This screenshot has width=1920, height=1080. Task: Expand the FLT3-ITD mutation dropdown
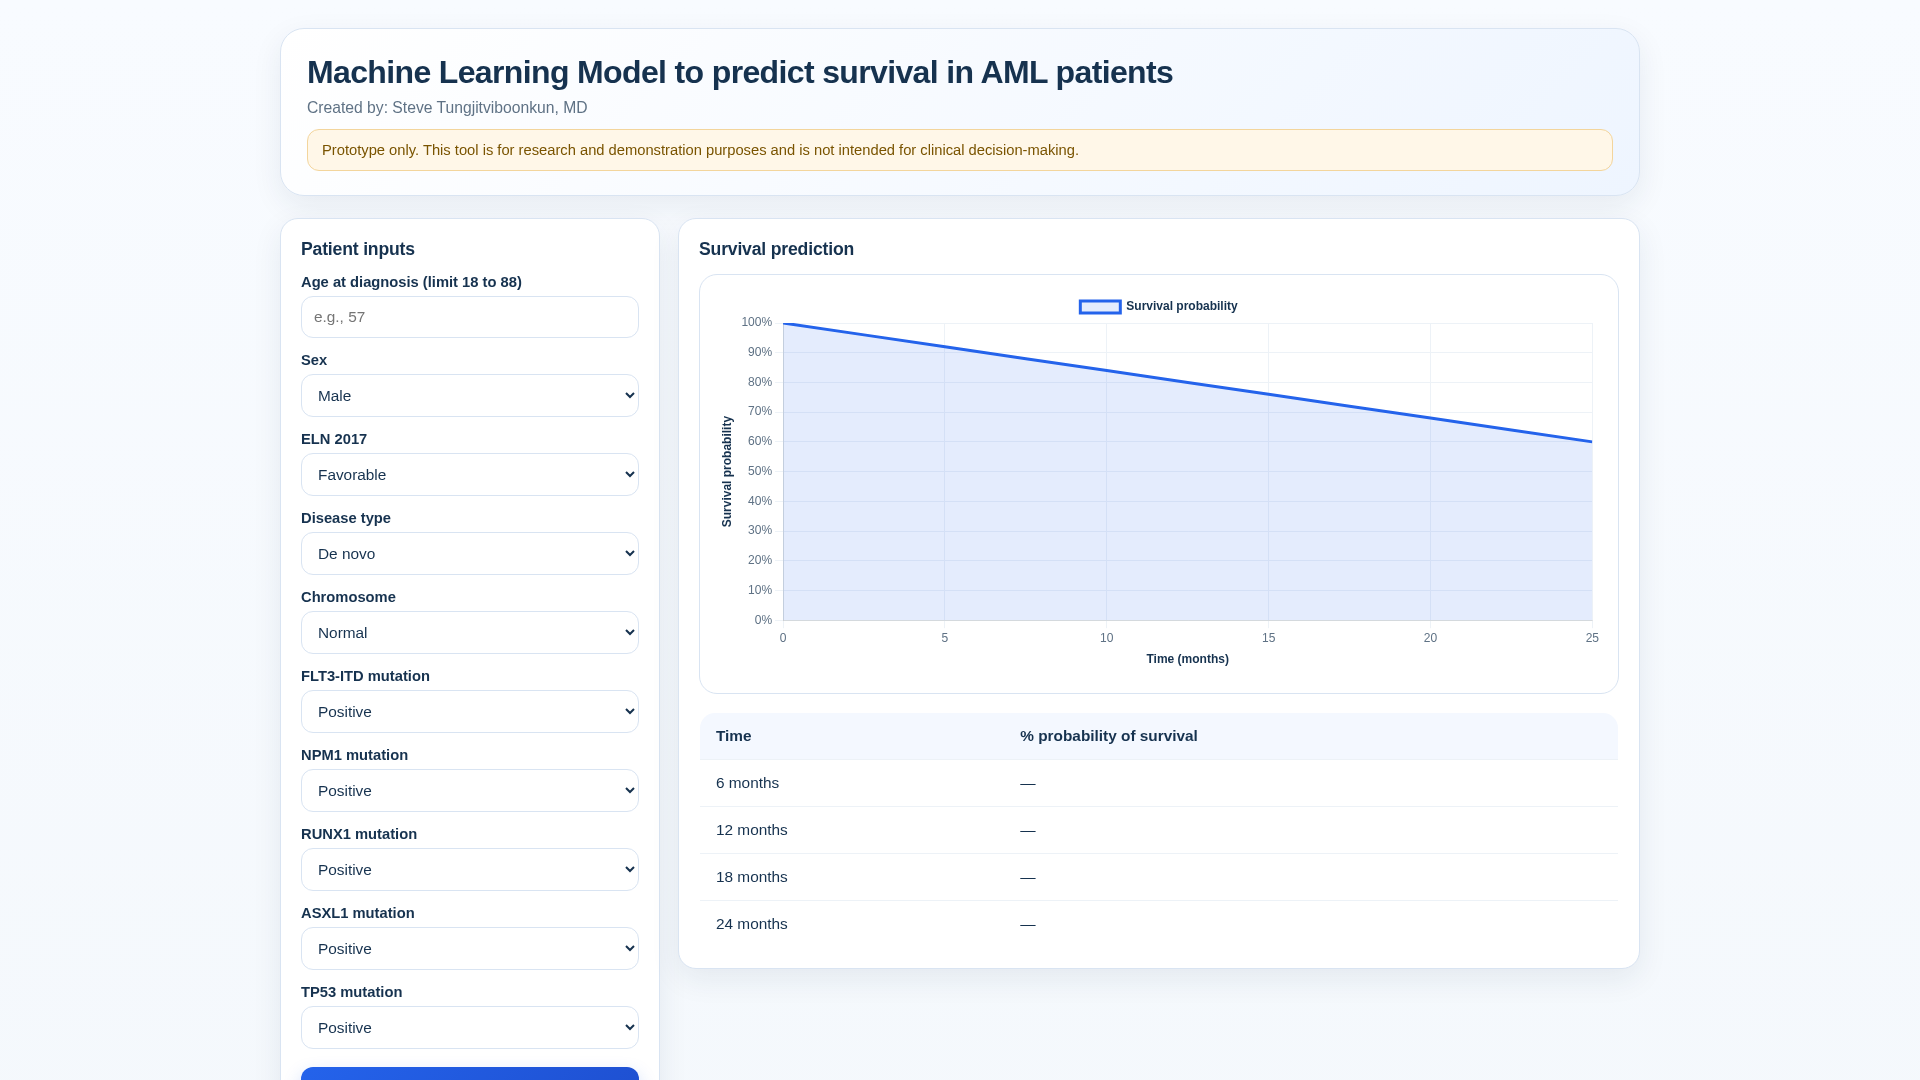(470, 712)
